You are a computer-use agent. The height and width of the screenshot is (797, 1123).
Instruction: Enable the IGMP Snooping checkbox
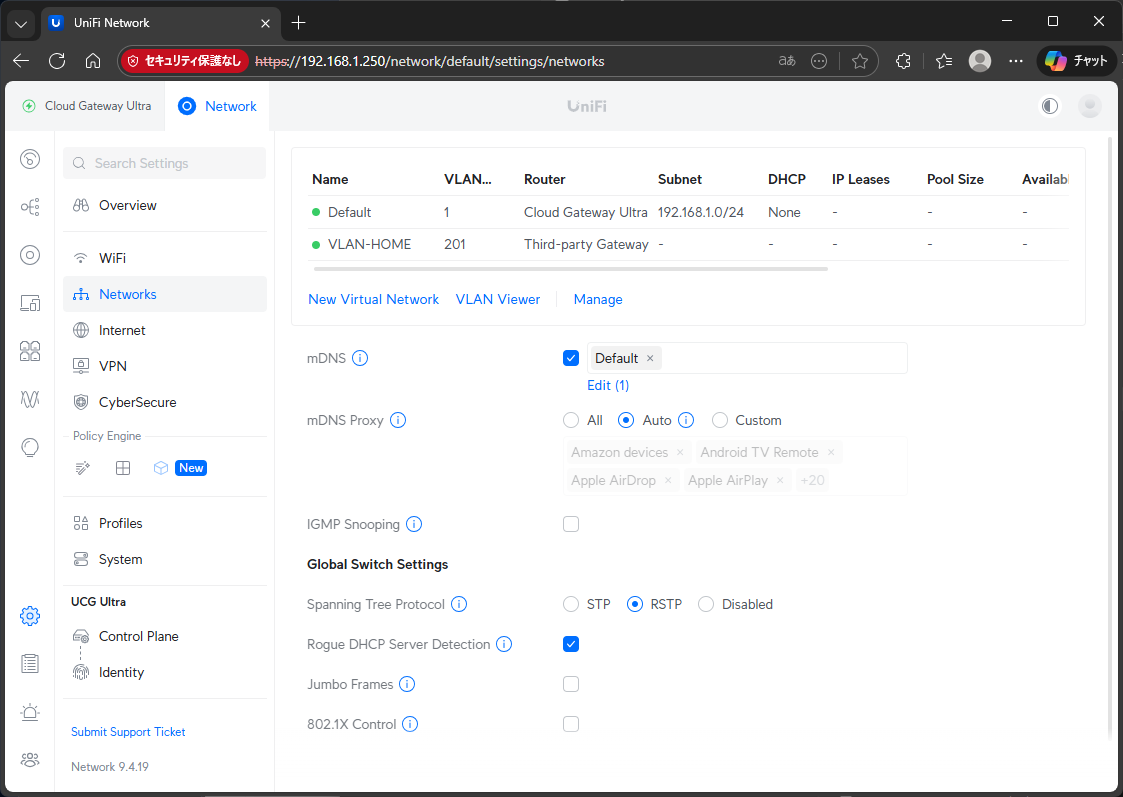click(x=571, y=524)
